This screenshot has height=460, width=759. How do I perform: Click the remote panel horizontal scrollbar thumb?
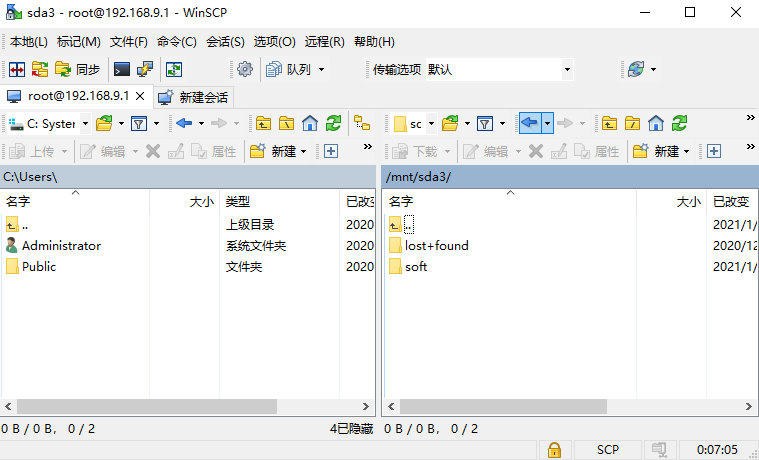coord(503,406)
